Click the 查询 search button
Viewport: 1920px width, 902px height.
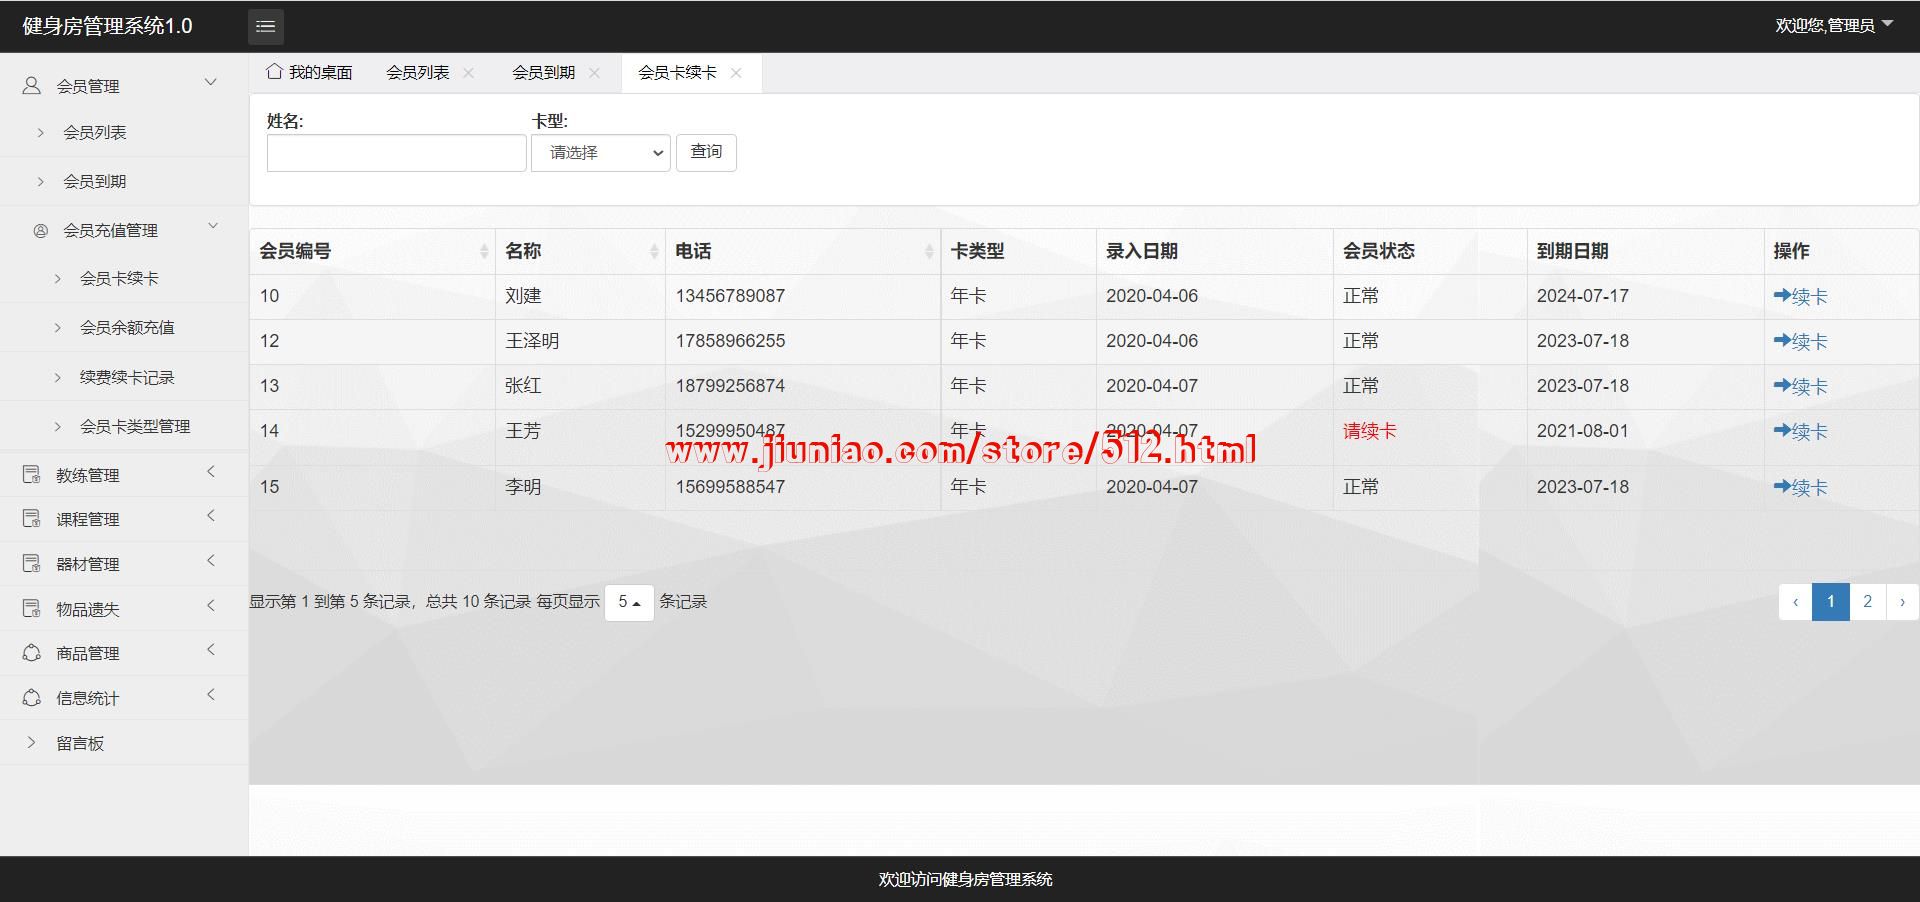[706, 152]
